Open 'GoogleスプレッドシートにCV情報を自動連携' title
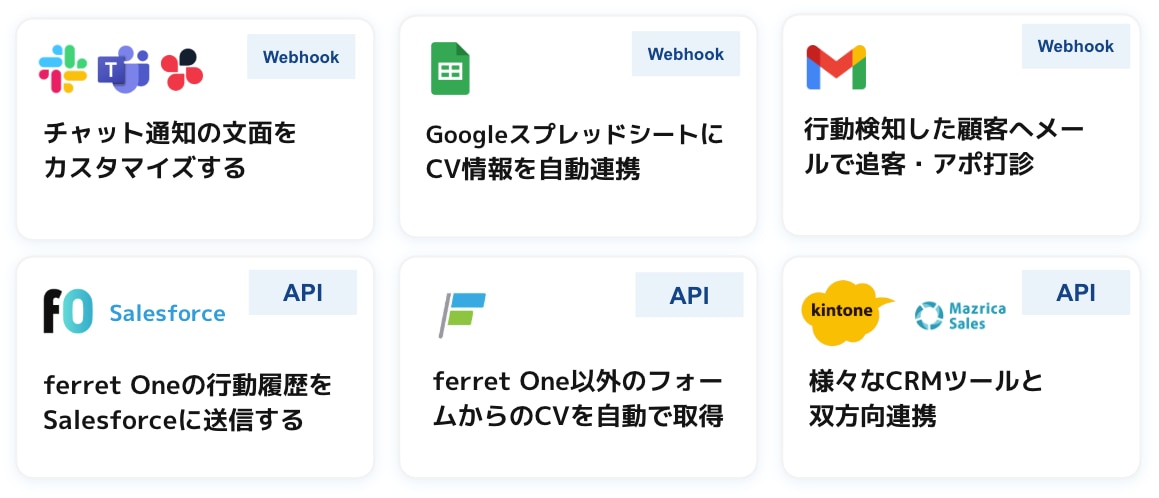This screenshot has width=1159, height=498. (574, 151)
